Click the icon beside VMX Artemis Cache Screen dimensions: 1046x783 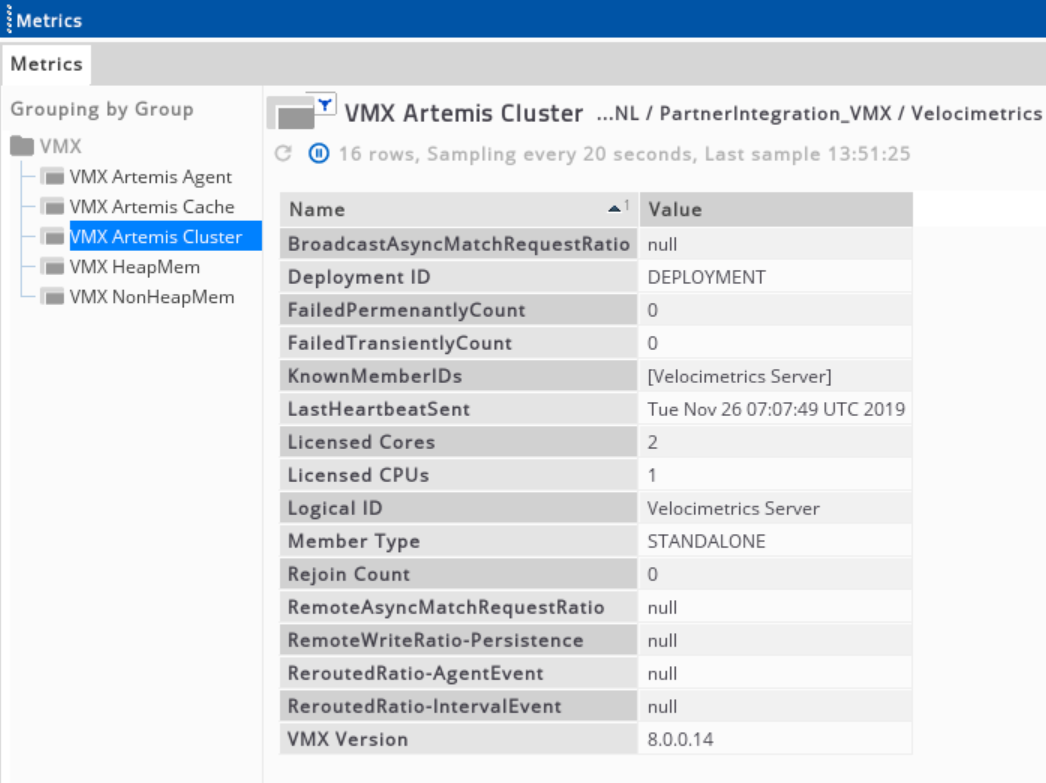[x=53, y=207]
